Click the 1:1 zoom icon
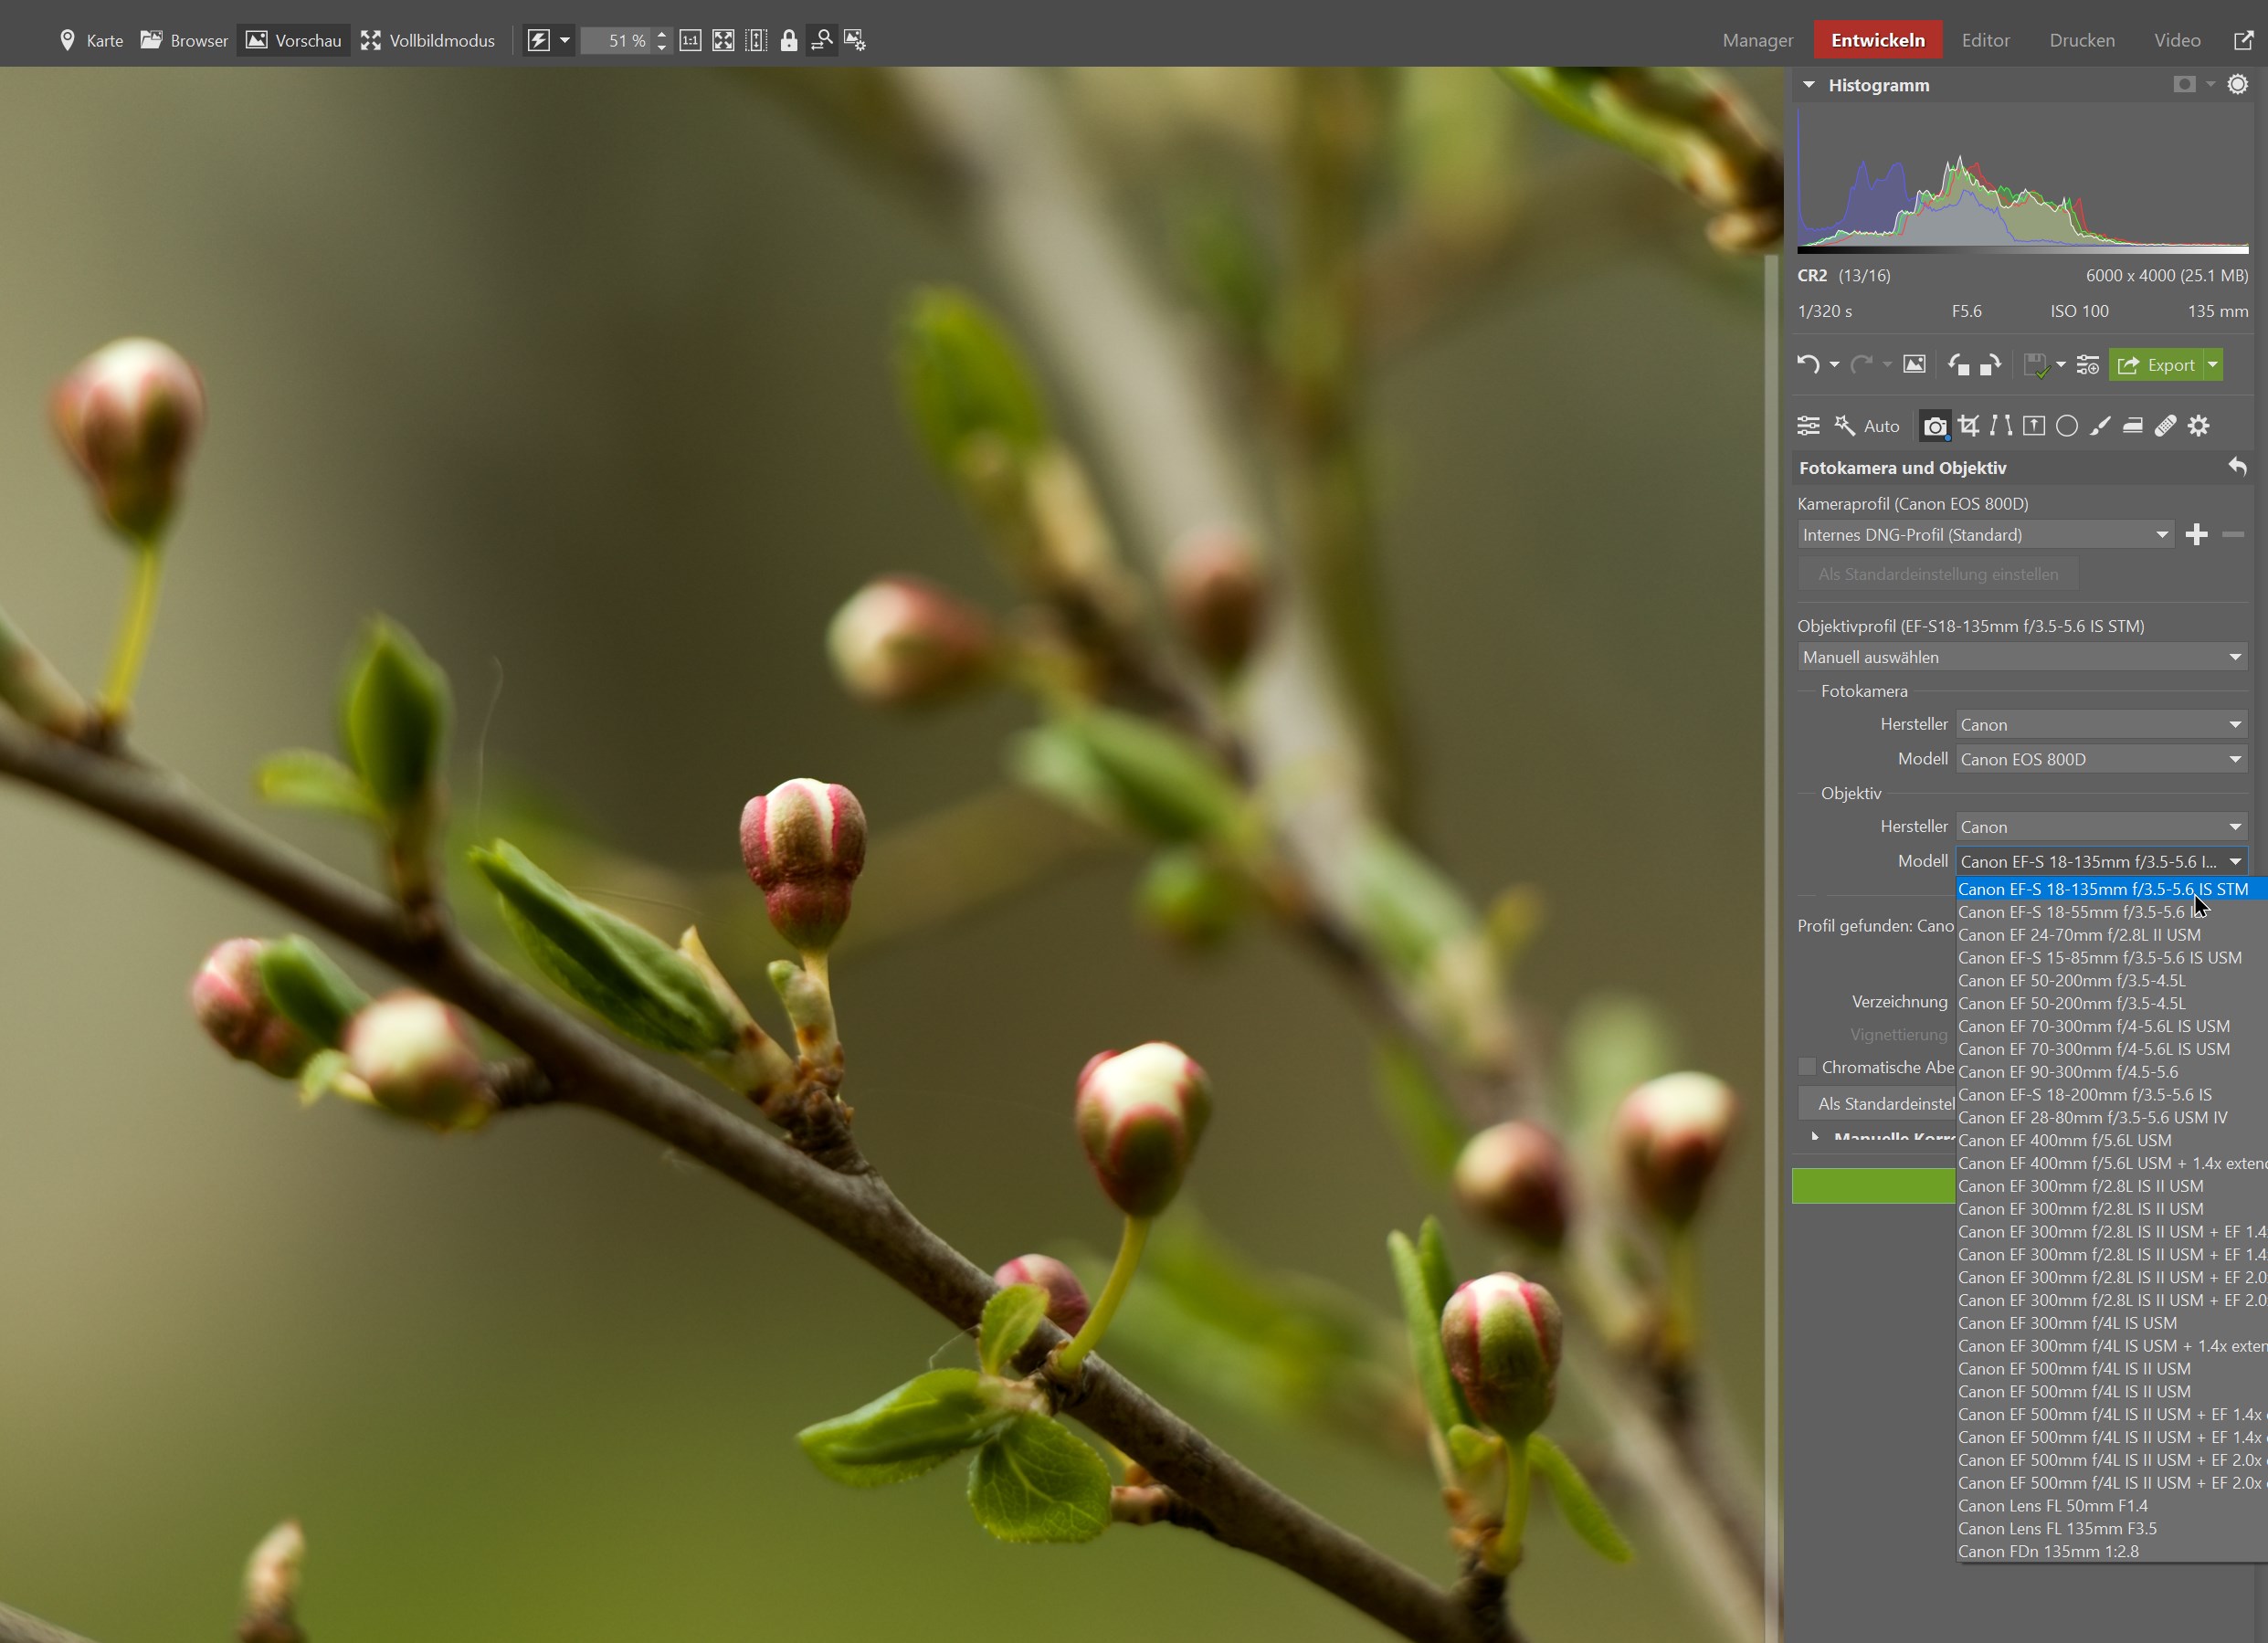 tap(690, 40)
